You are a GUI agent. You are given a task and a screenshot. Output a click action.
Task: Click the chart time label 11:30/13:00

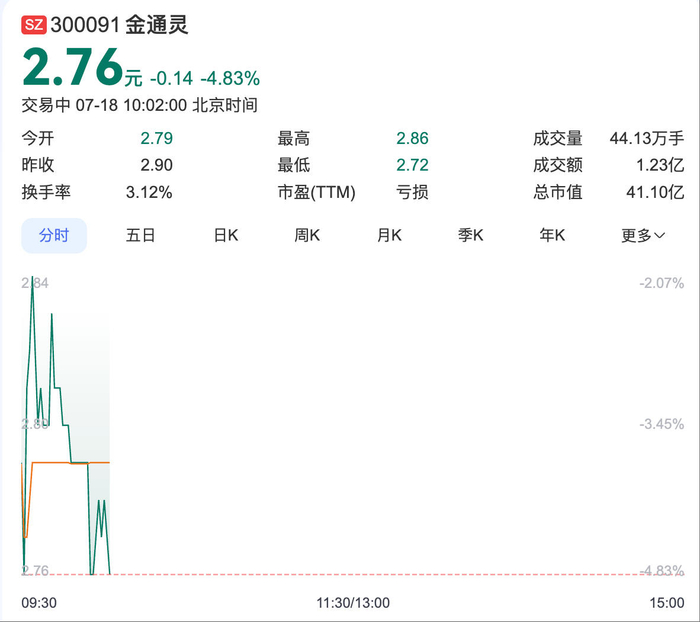tap(353, 603)
